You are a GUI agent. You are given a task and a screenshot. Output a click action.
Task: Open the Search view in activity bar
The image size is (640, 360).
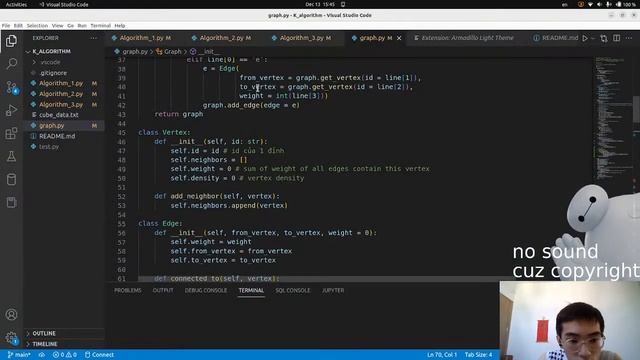pyautogui.click(x=11, y=64)
